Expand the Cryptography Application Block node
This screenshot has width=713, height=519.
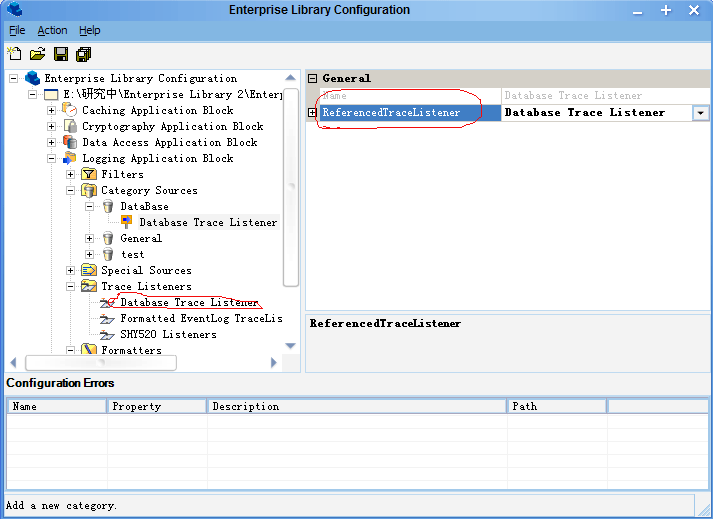(51, 126)
